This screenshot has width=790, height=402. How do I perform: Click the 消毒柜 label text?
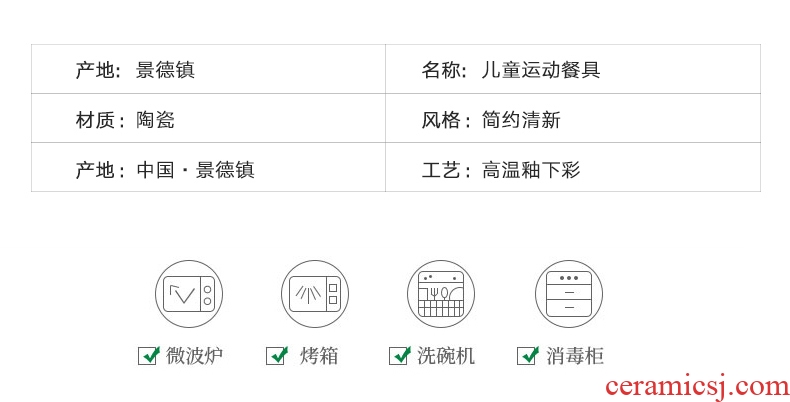[575, 356]
